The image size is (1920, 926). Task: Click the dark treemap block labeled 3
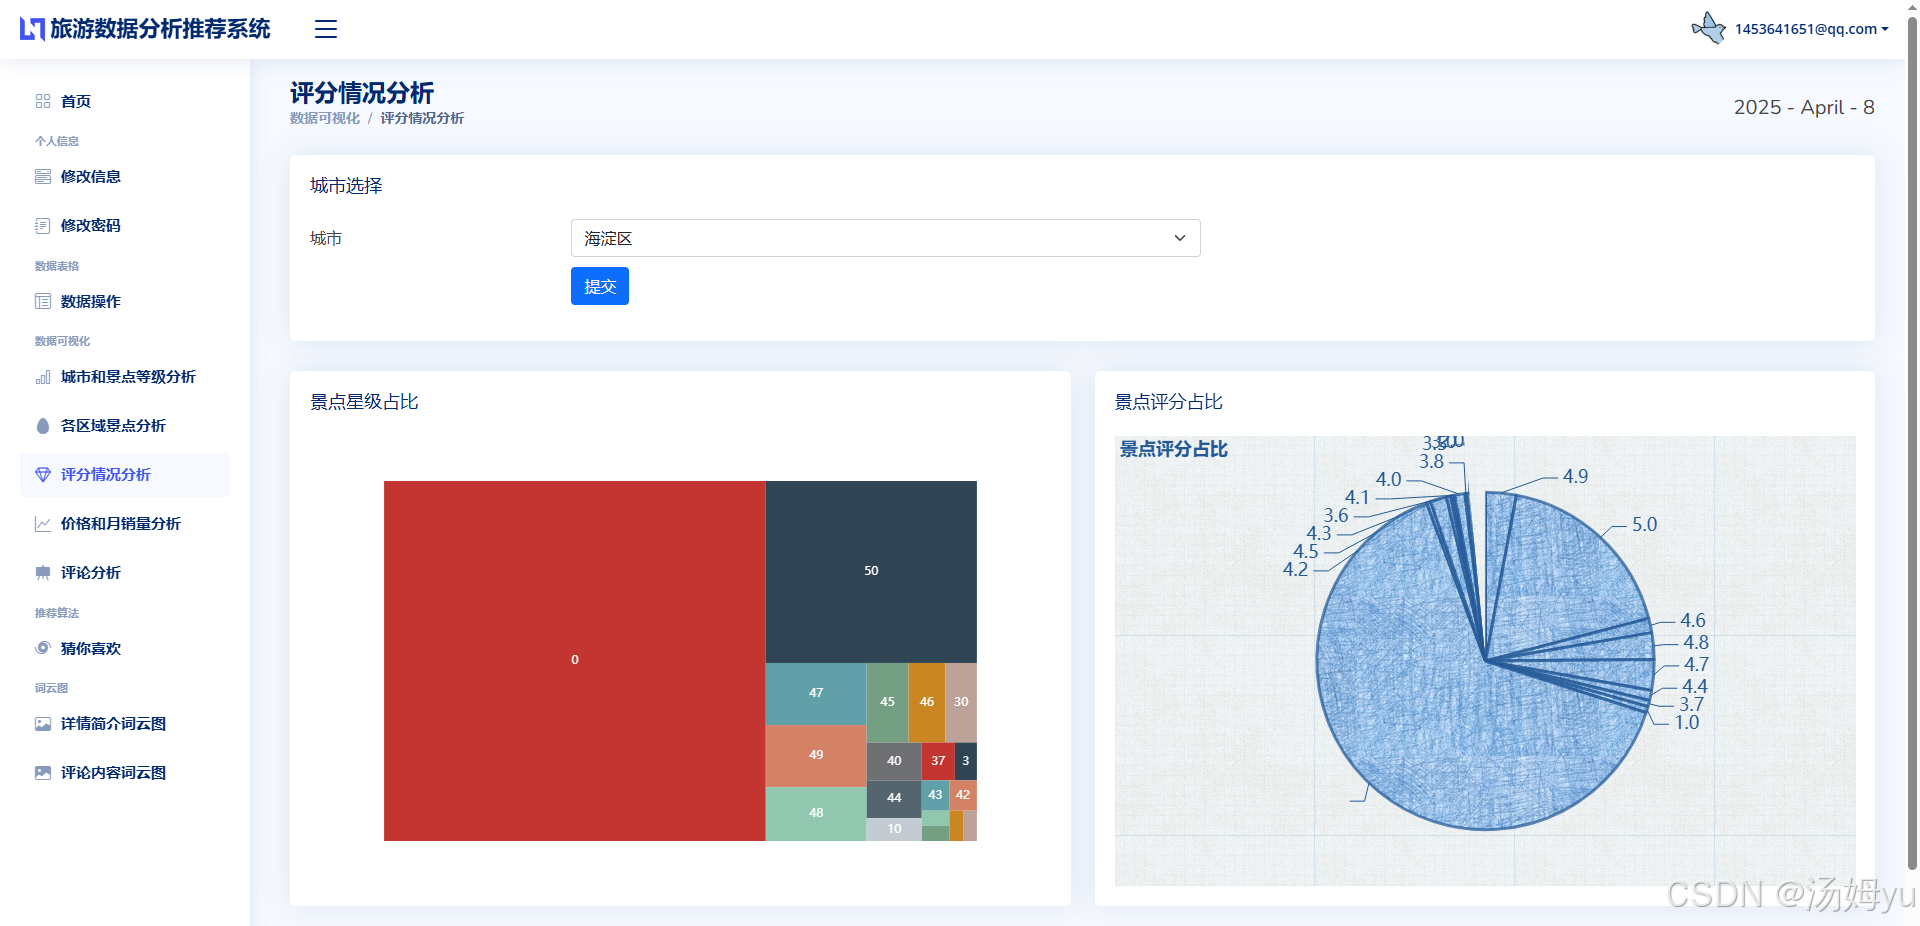pos(966,761)
